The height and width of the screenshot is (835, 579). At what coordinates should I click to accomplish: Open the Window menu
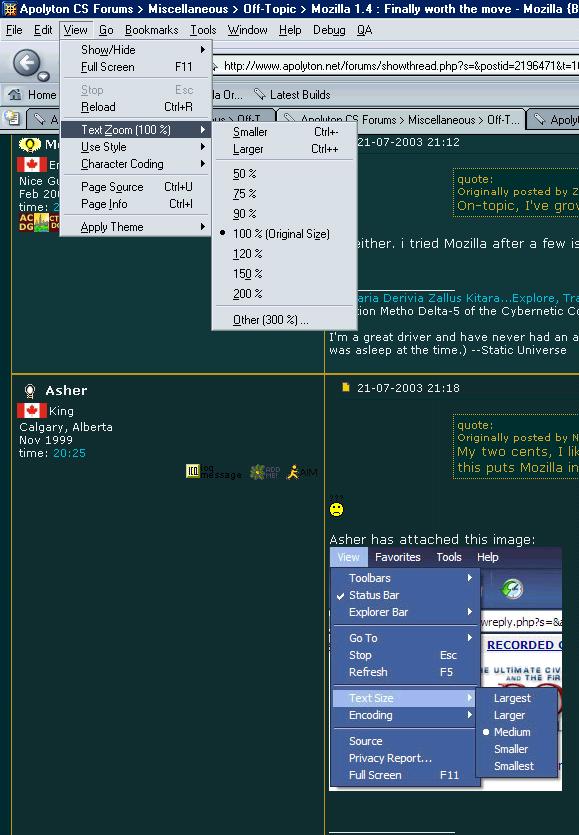pos(248,30)
